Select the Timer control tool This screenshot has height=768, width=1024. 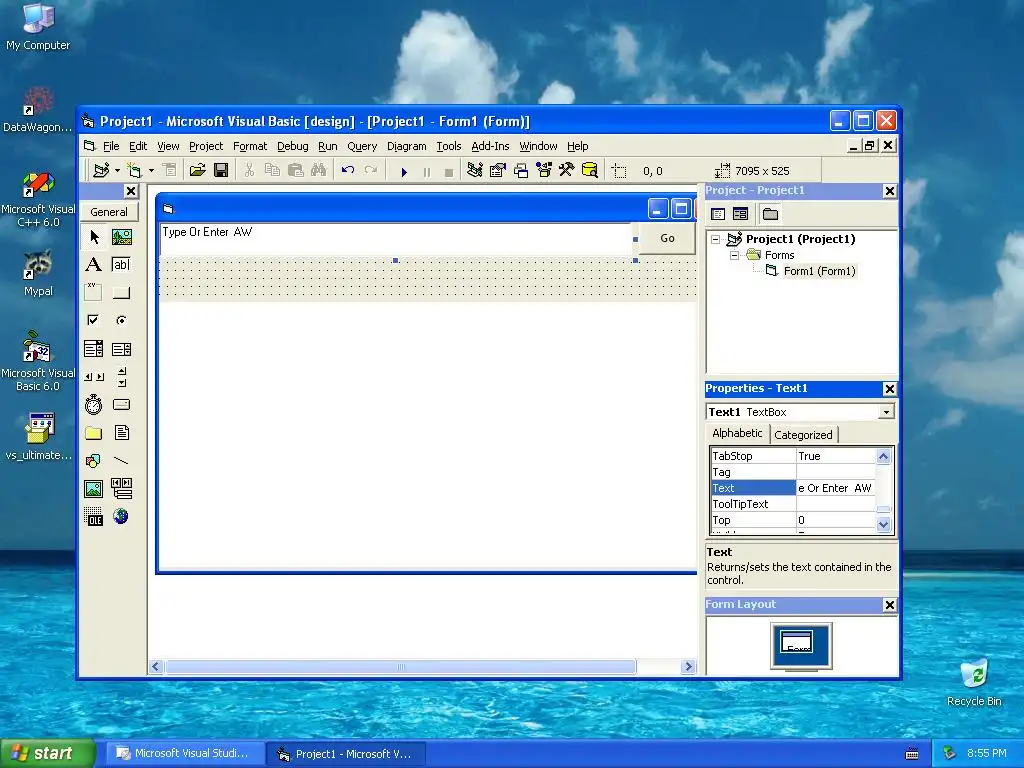pos(93,405)
